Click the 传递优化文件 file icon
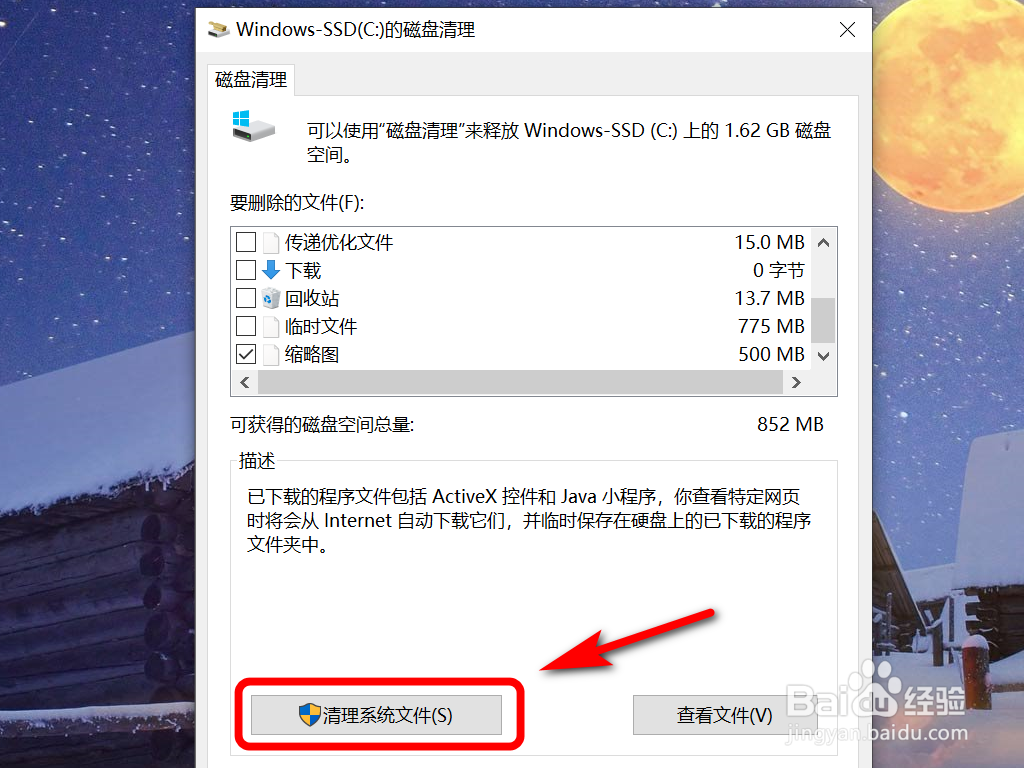Viewport: 1024px width, 768px height. coord(271,242)
